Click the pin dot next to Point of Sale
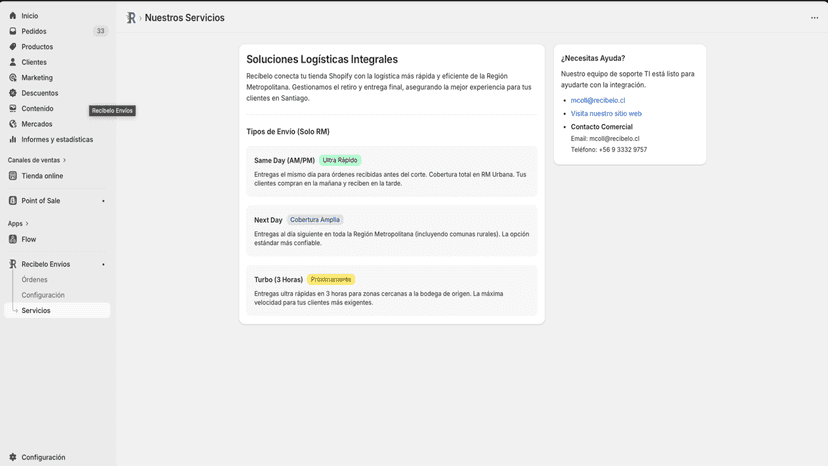This screenshot has height=466, width=828. tap(104, 201)
